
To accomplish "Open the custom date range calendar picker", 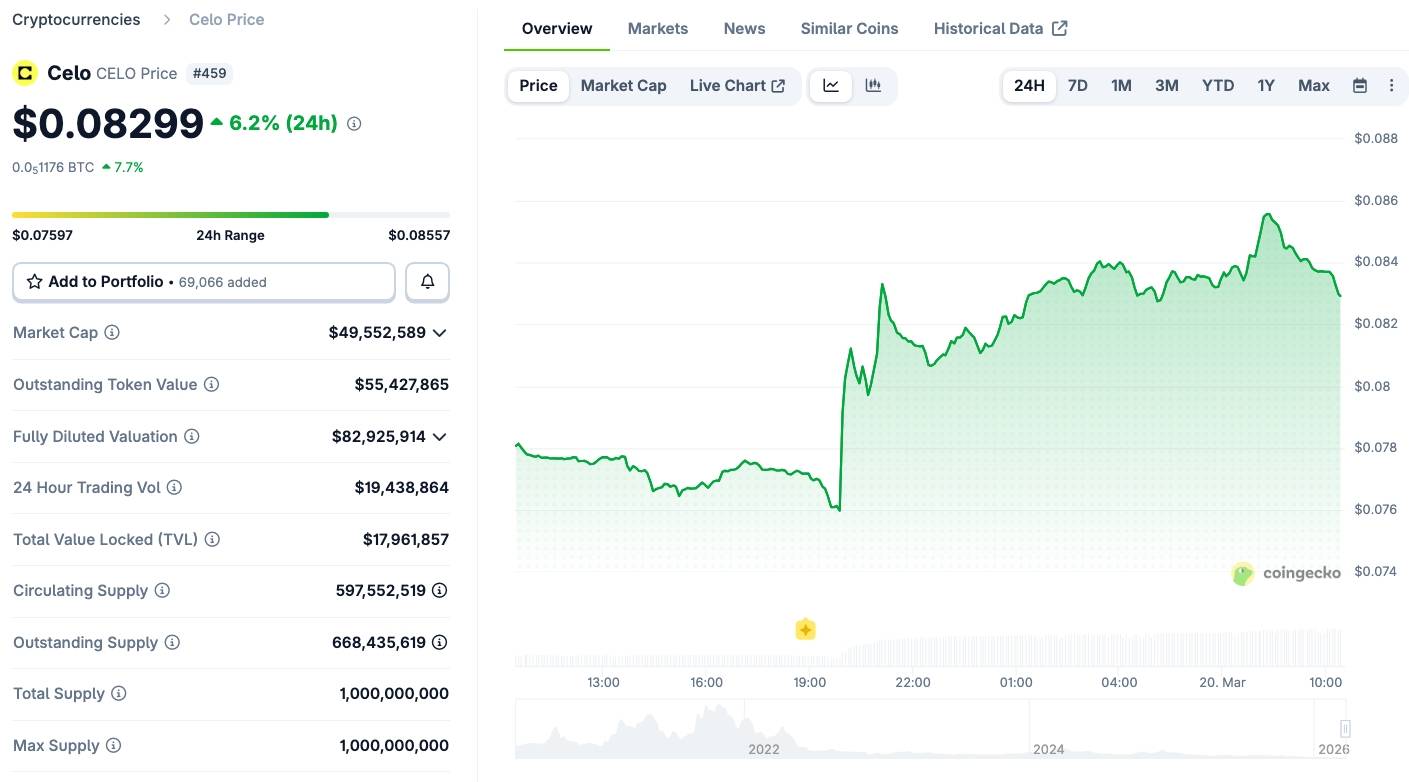I will click(1360, 86).
